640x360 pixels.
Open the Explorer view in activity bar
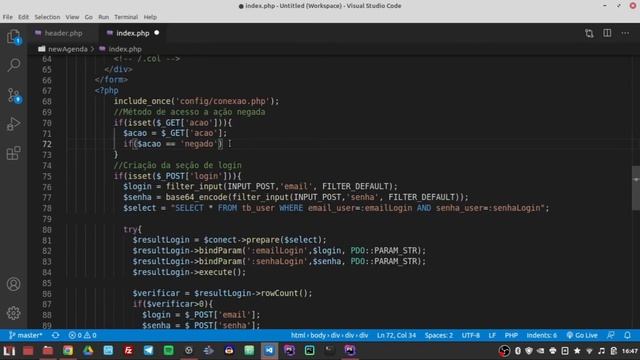13,37
